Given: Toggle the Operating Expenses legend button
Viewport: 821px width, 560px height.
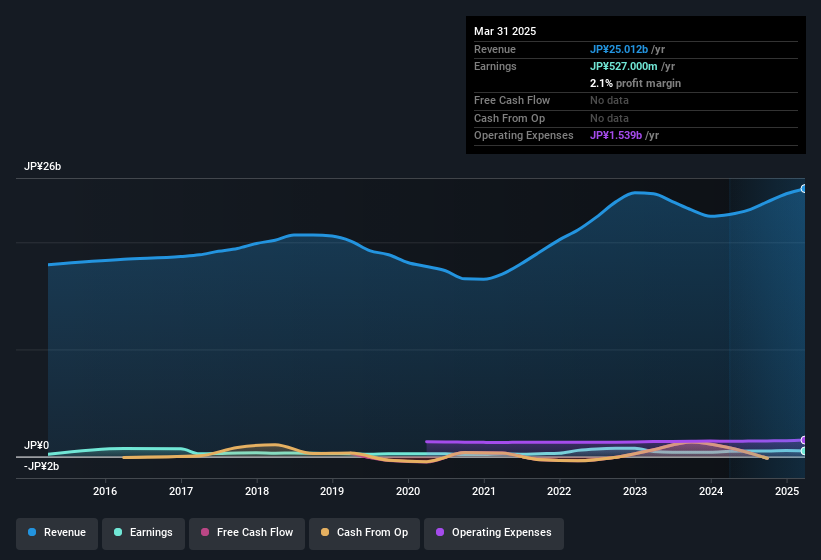Looking at the screenshot, I should click(x=494, y=534).
